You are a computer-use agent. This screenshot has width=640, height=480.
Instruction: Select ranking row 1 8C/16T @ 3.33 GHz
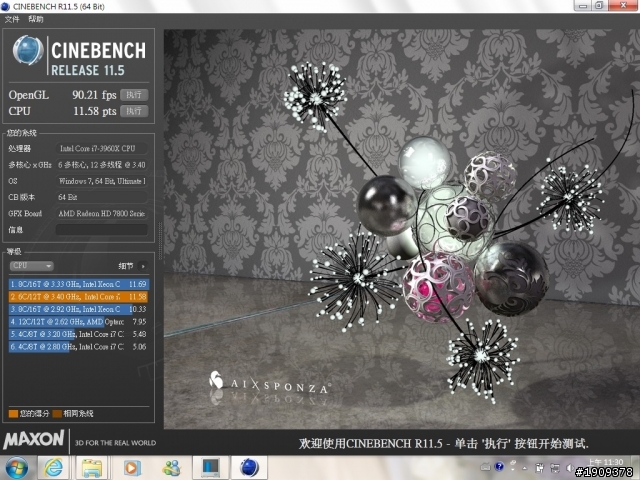pyautogui.click(x=79, y=284)
